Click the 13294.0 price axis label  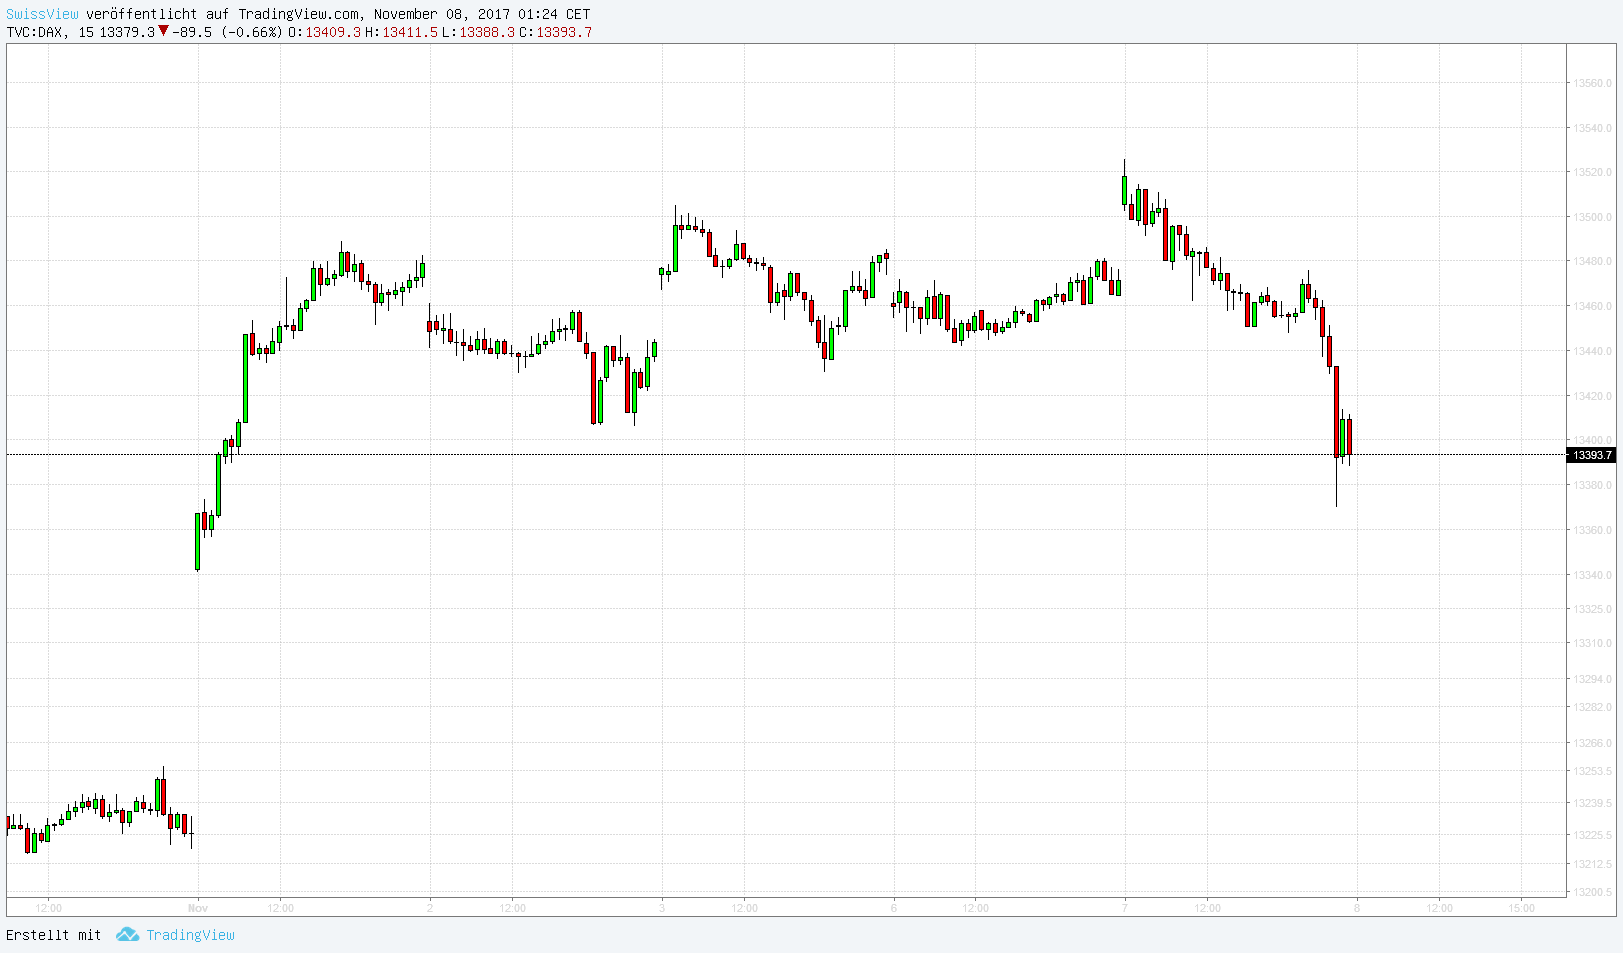[1592, 679]
